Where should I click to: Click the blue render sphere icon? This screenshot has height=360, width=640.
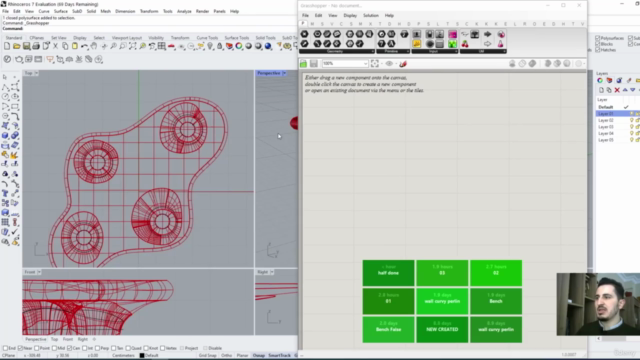coord(268,46)
